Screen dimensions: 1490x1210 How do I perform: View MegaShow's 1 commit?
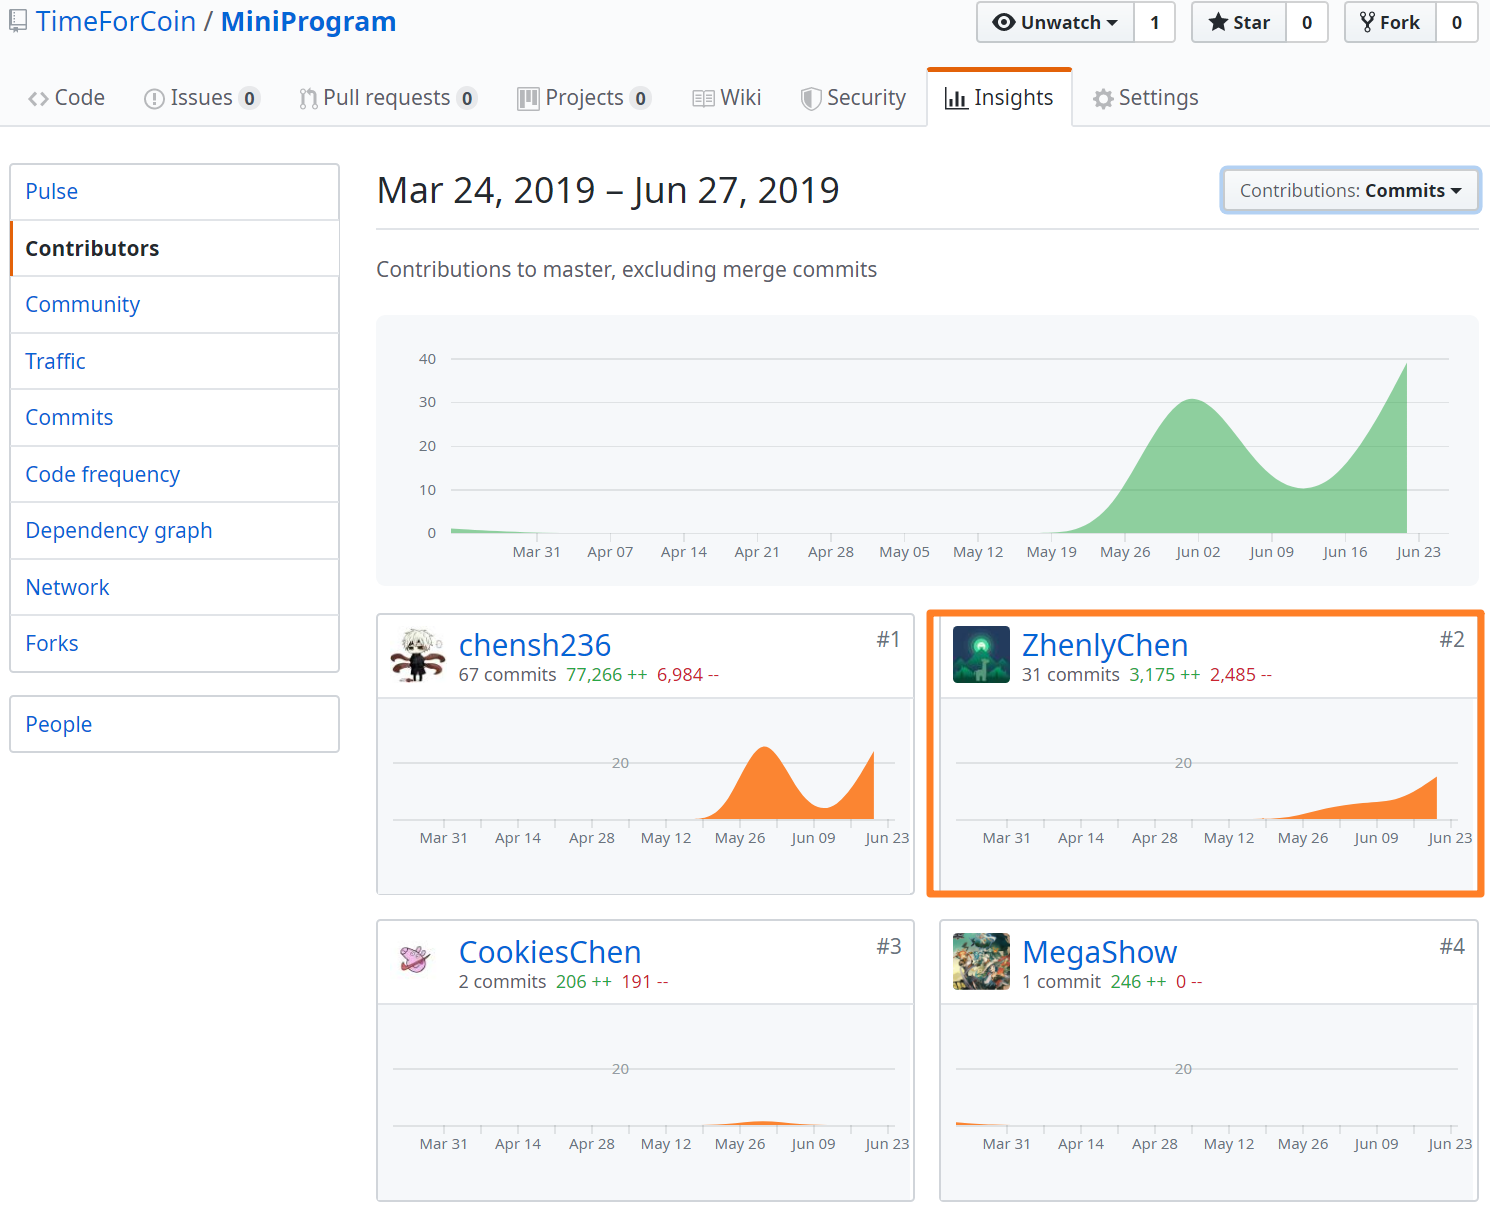pos(1061,982)
